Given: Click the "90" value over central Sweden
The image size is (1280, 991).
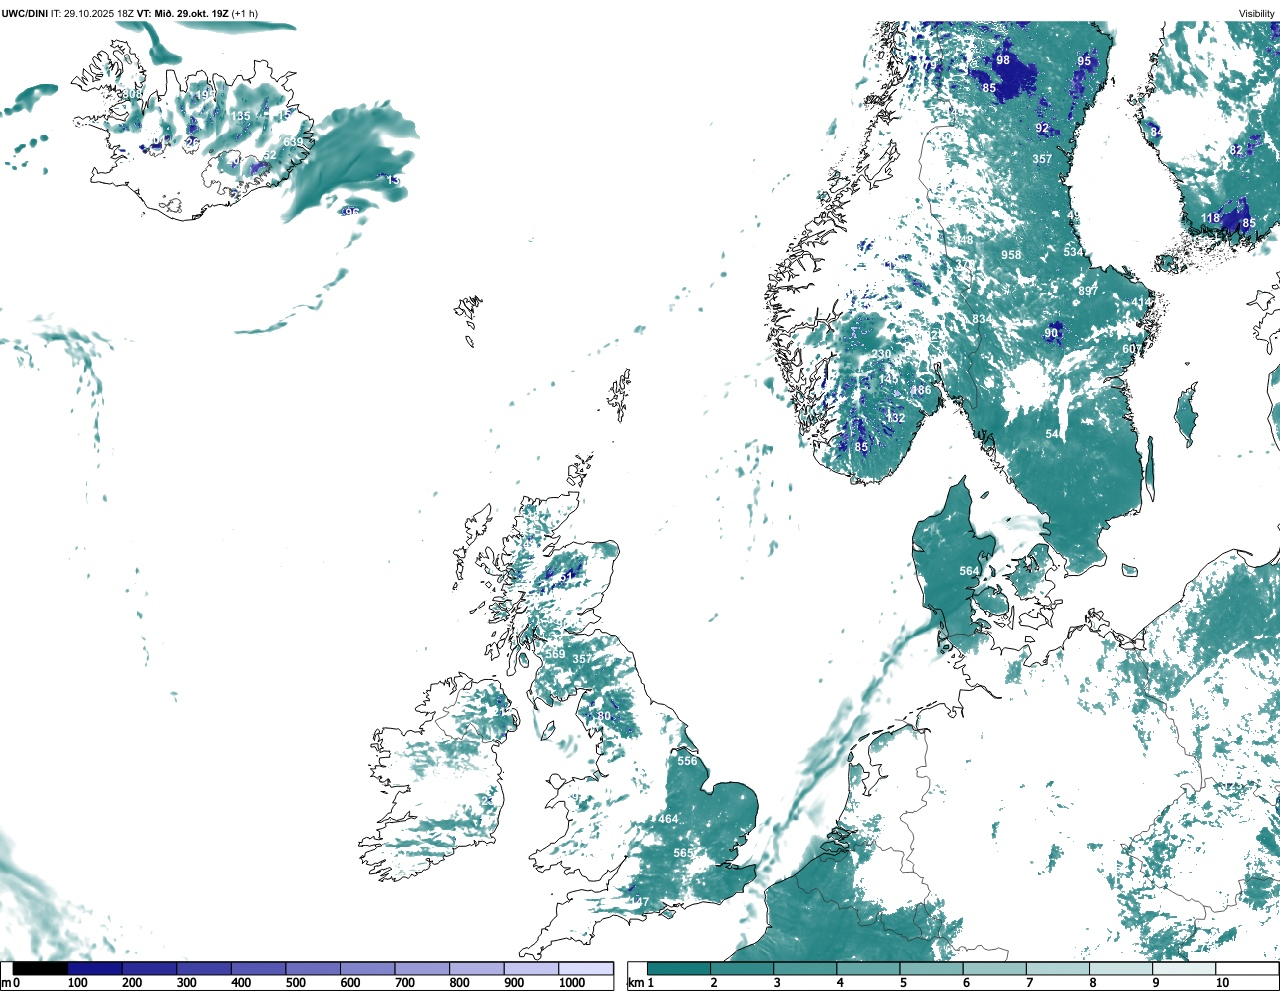Looking at the screenshot, I should pyautogui.click(x=1052, y=333).
